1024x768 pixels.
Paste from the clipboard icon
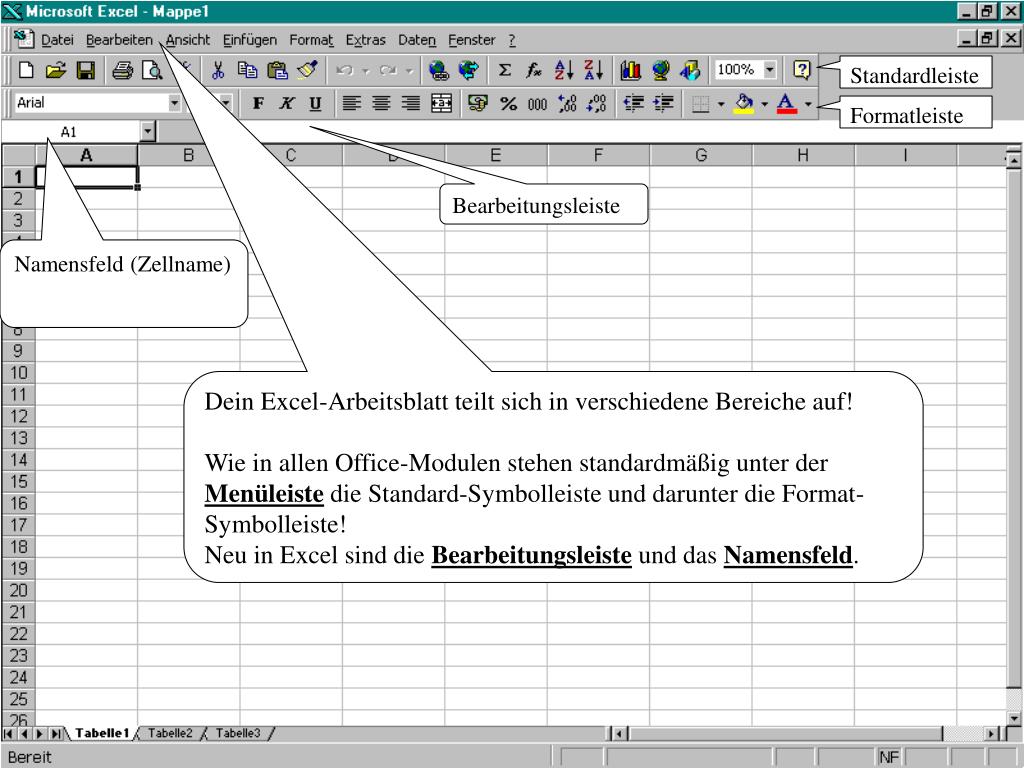[x=277, y=70]
